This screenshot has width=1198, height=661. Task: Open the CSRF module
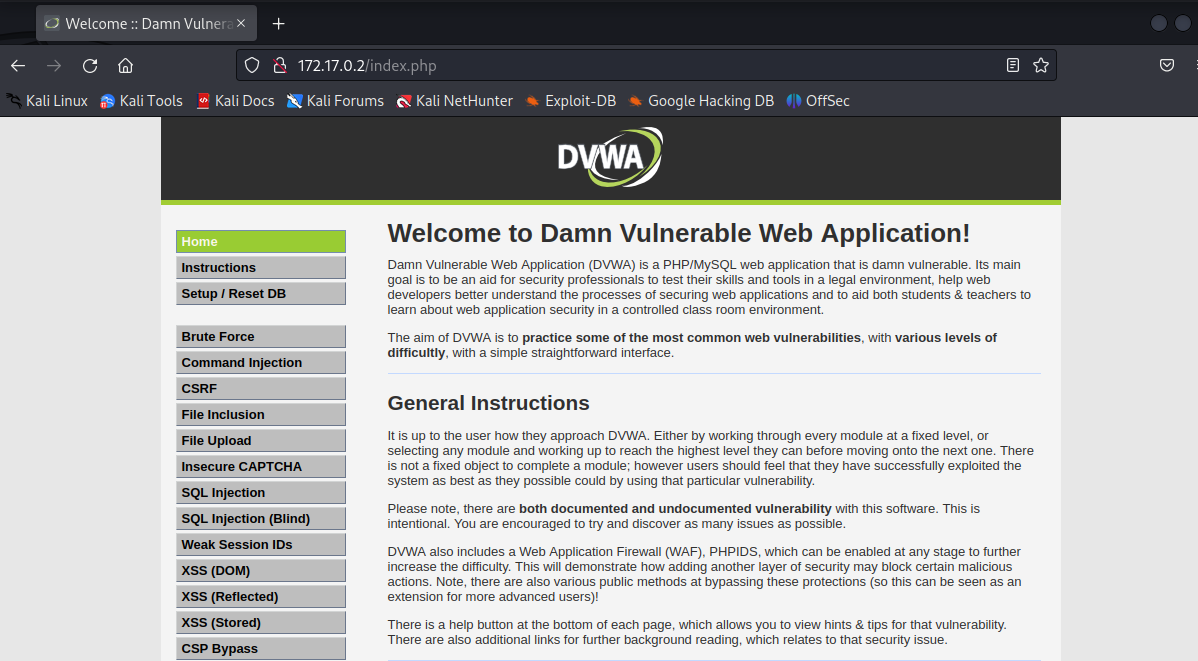(x=261, y=388)
